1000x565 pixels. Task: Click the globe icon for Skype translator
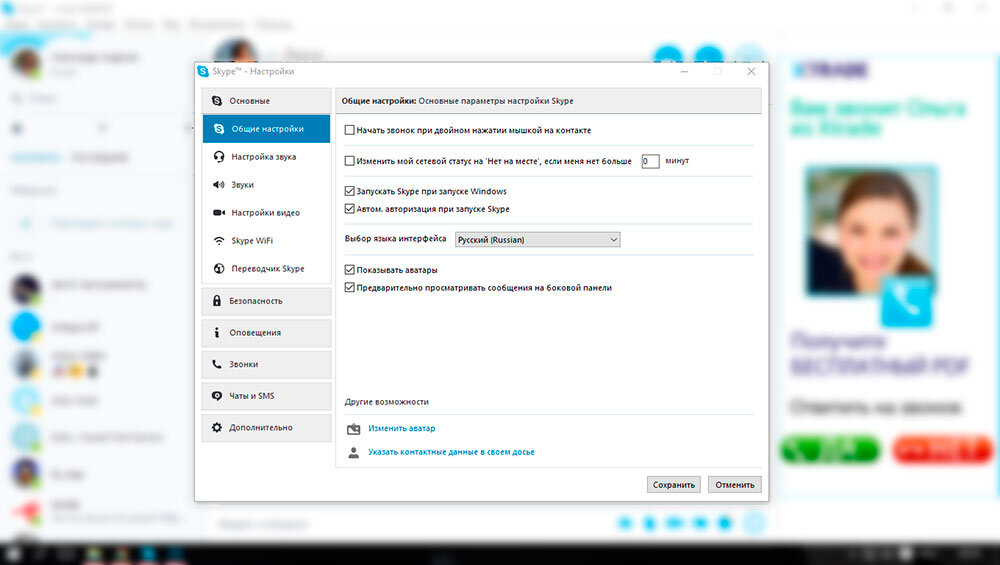219,269
